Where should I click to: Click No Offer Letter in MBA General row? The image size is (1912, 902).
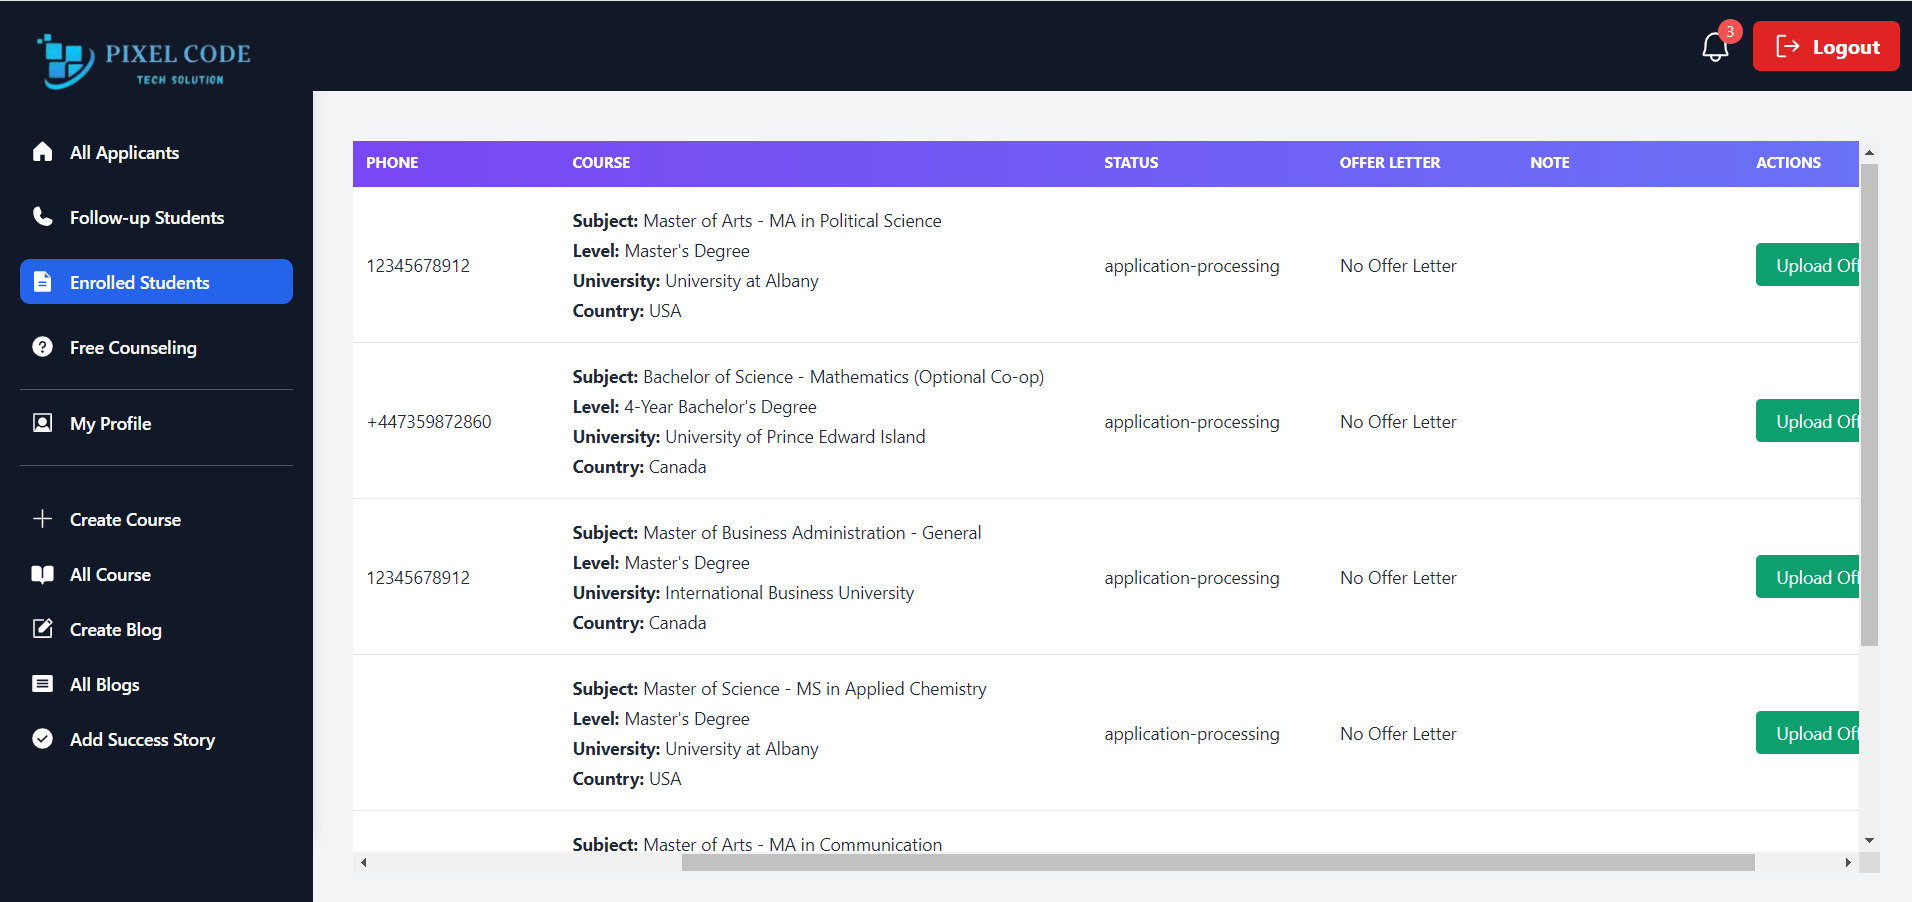1398,577
